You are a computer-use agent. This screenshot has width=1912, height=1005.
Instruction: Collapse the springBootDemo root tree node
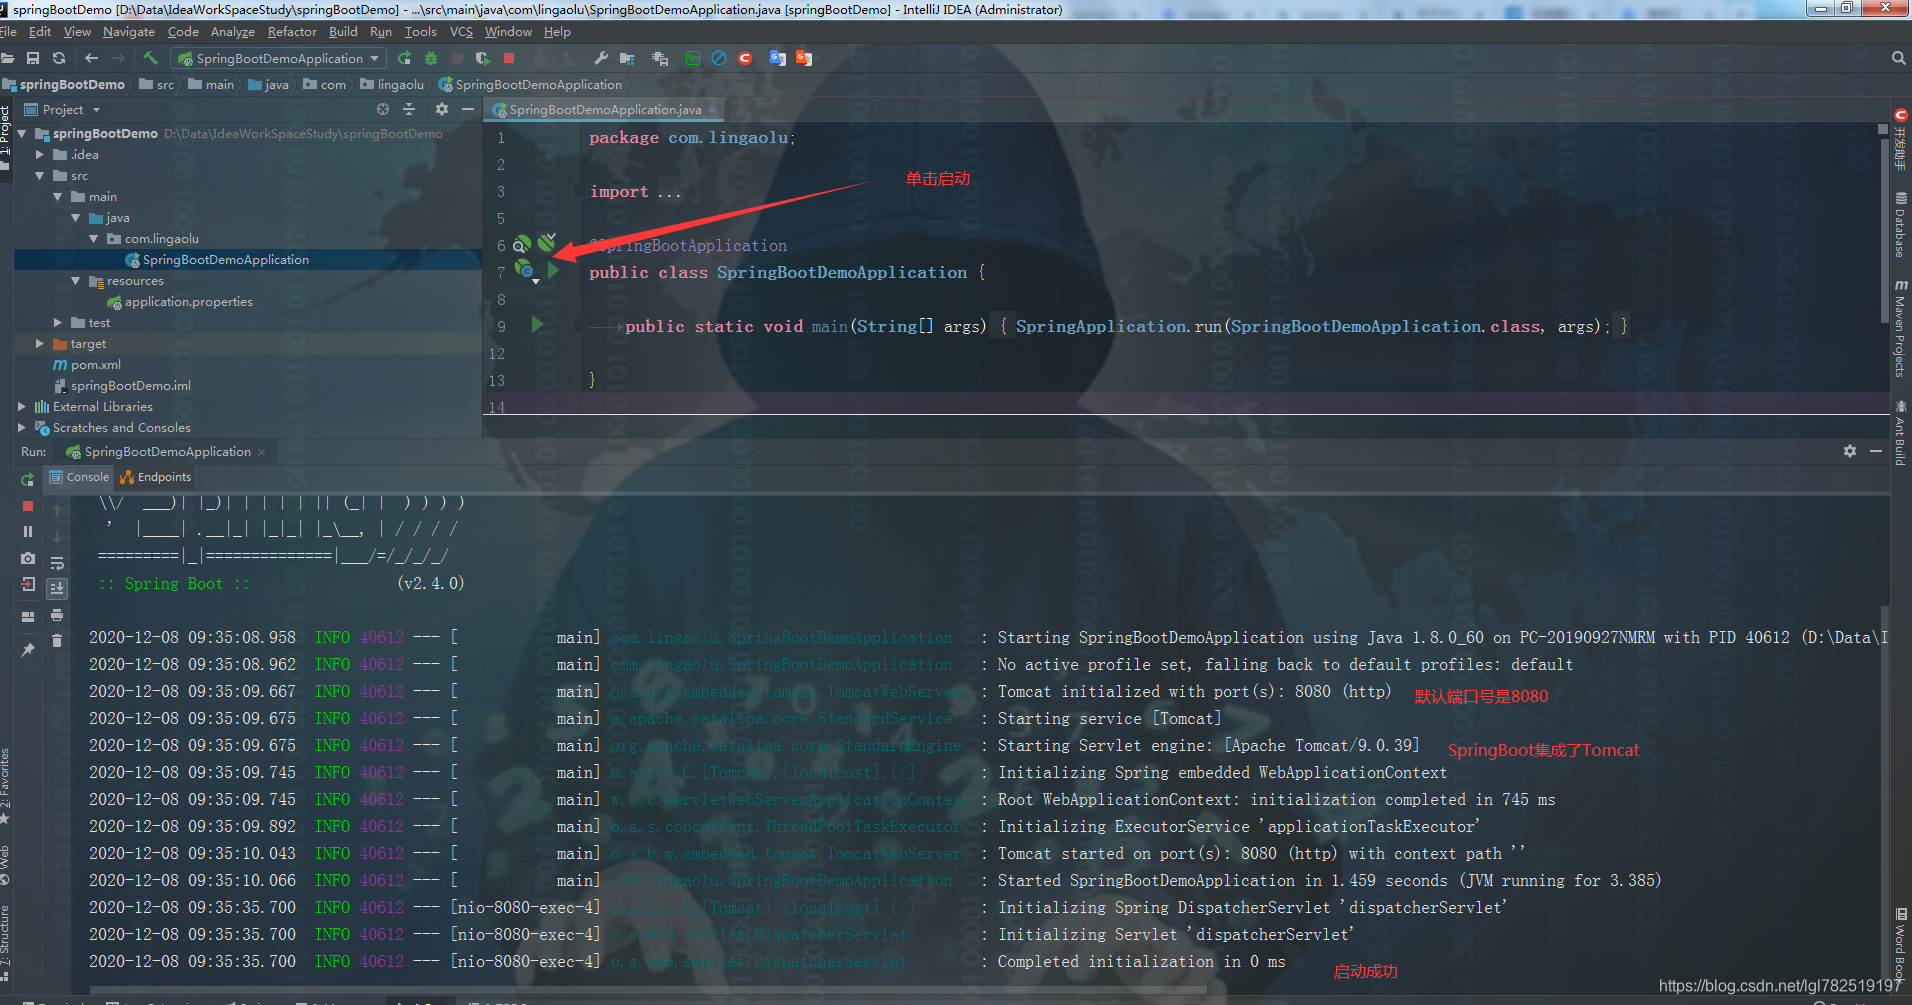[22, 133]
